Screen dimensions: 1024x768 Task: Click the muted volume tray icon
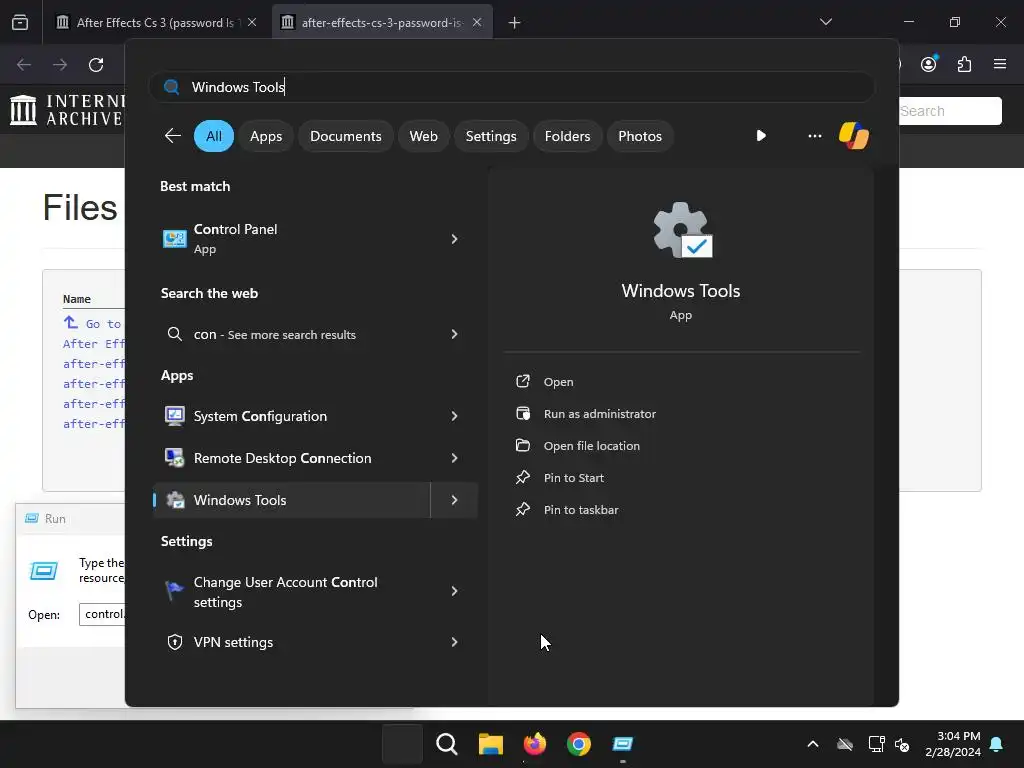click(903, 744)
